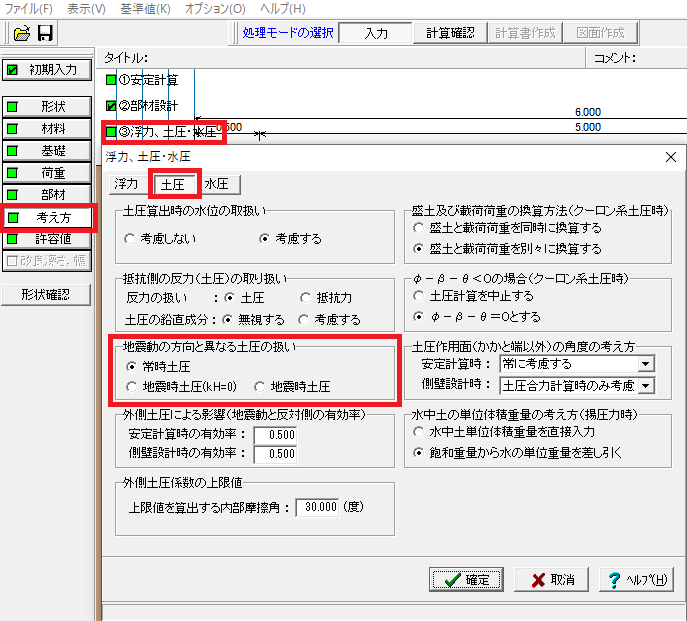
Task: Open file using the folder icon
Action: point(21,33)
